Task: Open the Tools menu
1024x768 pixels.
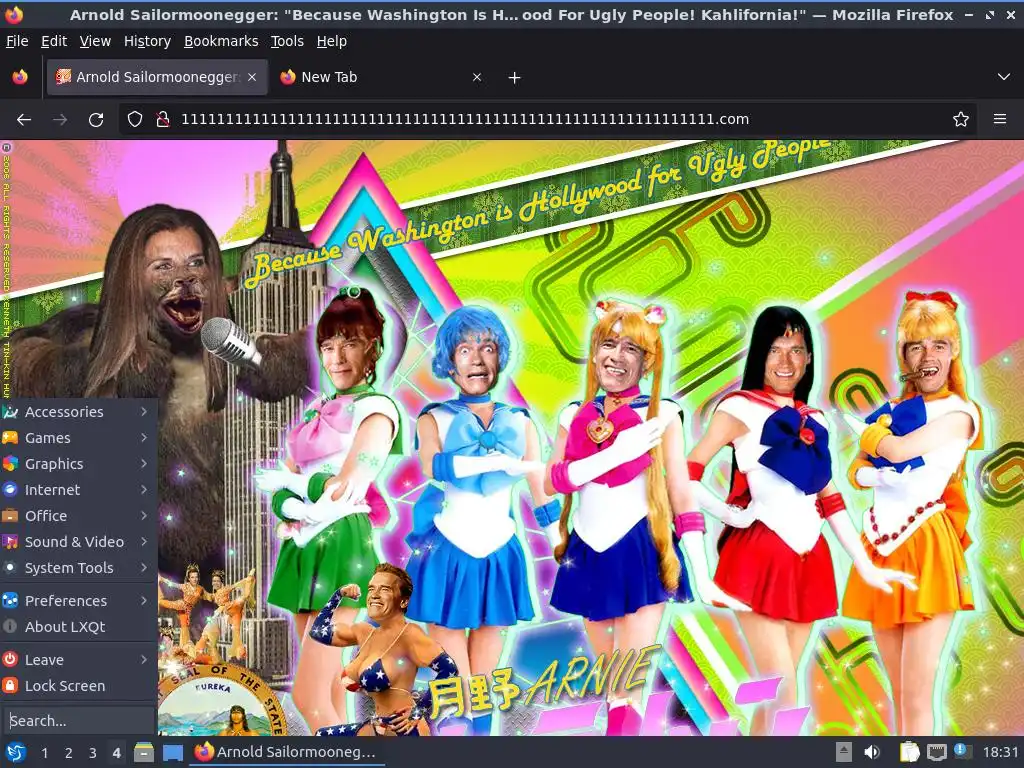Action: click(287, 41)
